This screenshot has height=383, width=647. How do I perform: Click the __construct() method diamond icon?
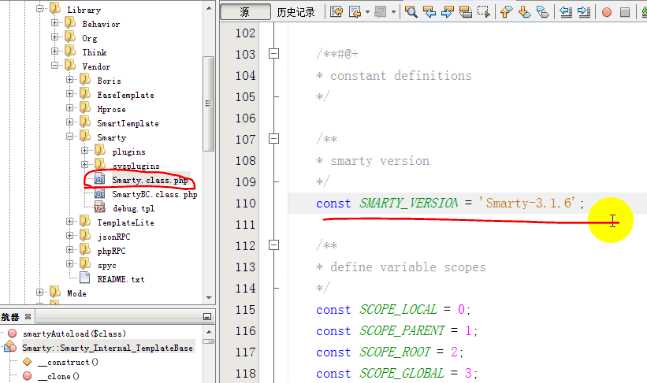click(x=27, y=362)
